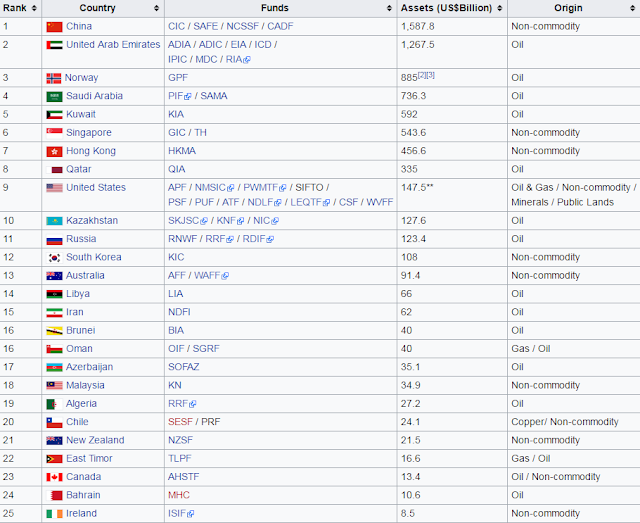Click the Saudi Arabia flag
640x523 pixels.
(x=54, y=96)
